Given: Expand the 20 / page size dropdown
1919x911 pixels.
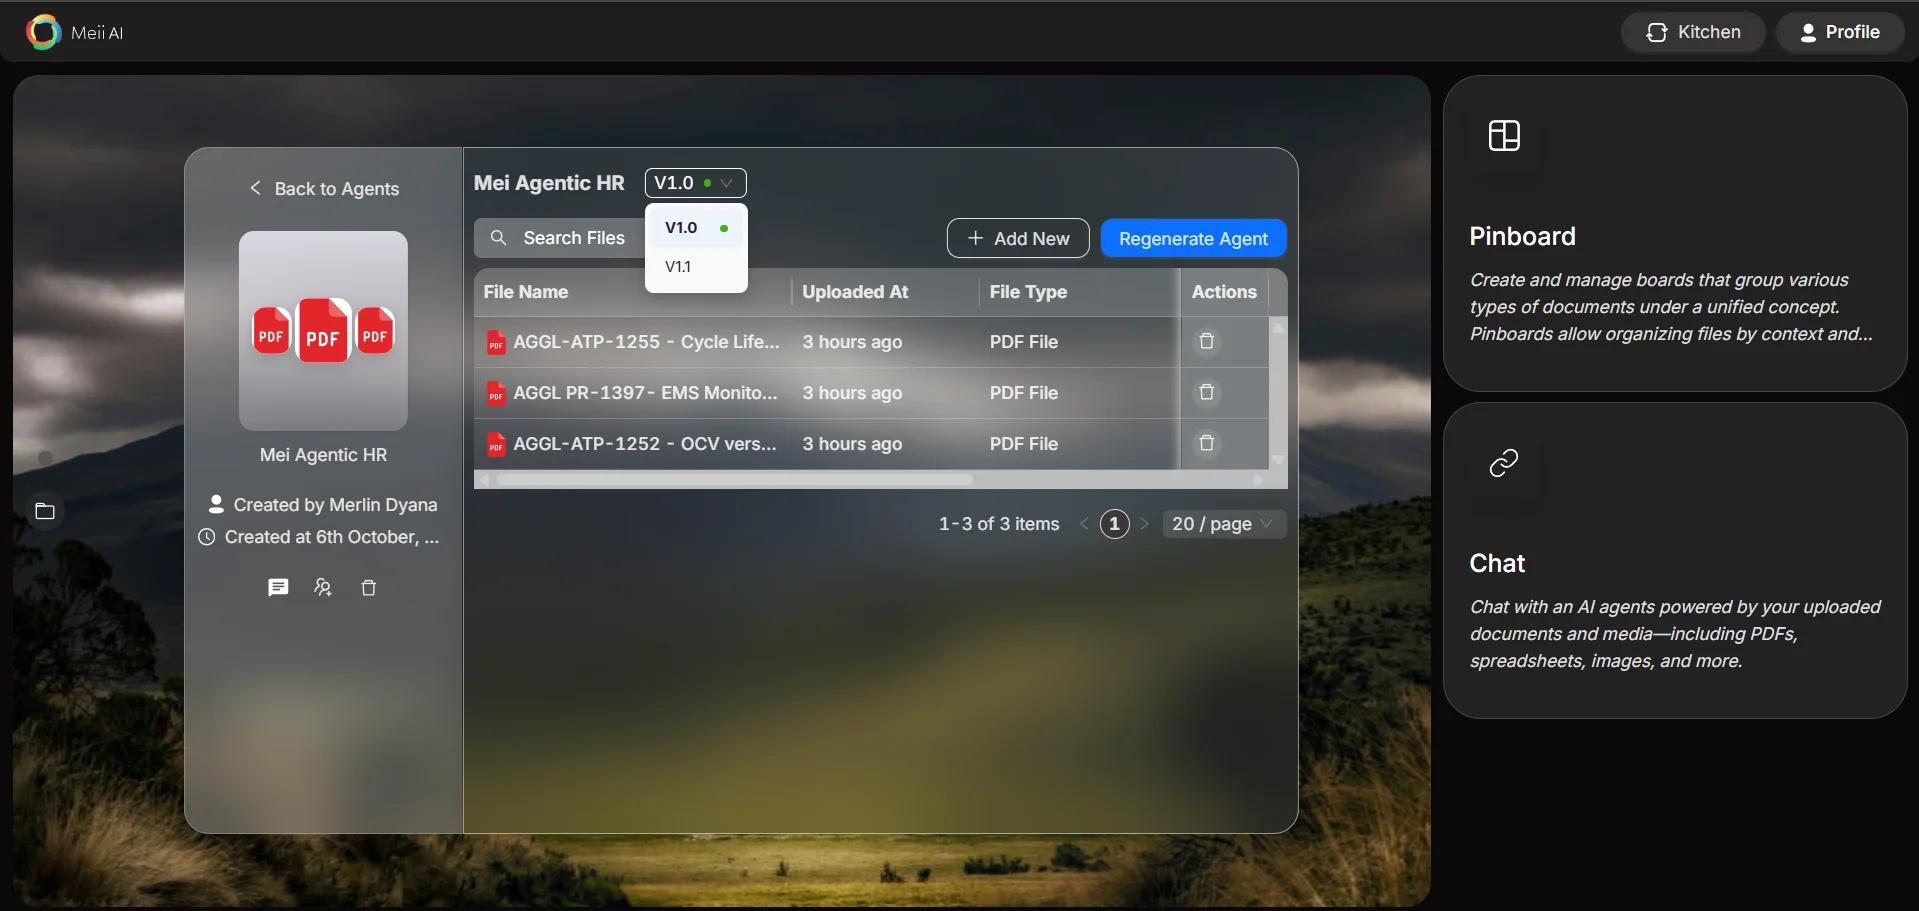Looking at the screenshot, I should point(1222,524).
